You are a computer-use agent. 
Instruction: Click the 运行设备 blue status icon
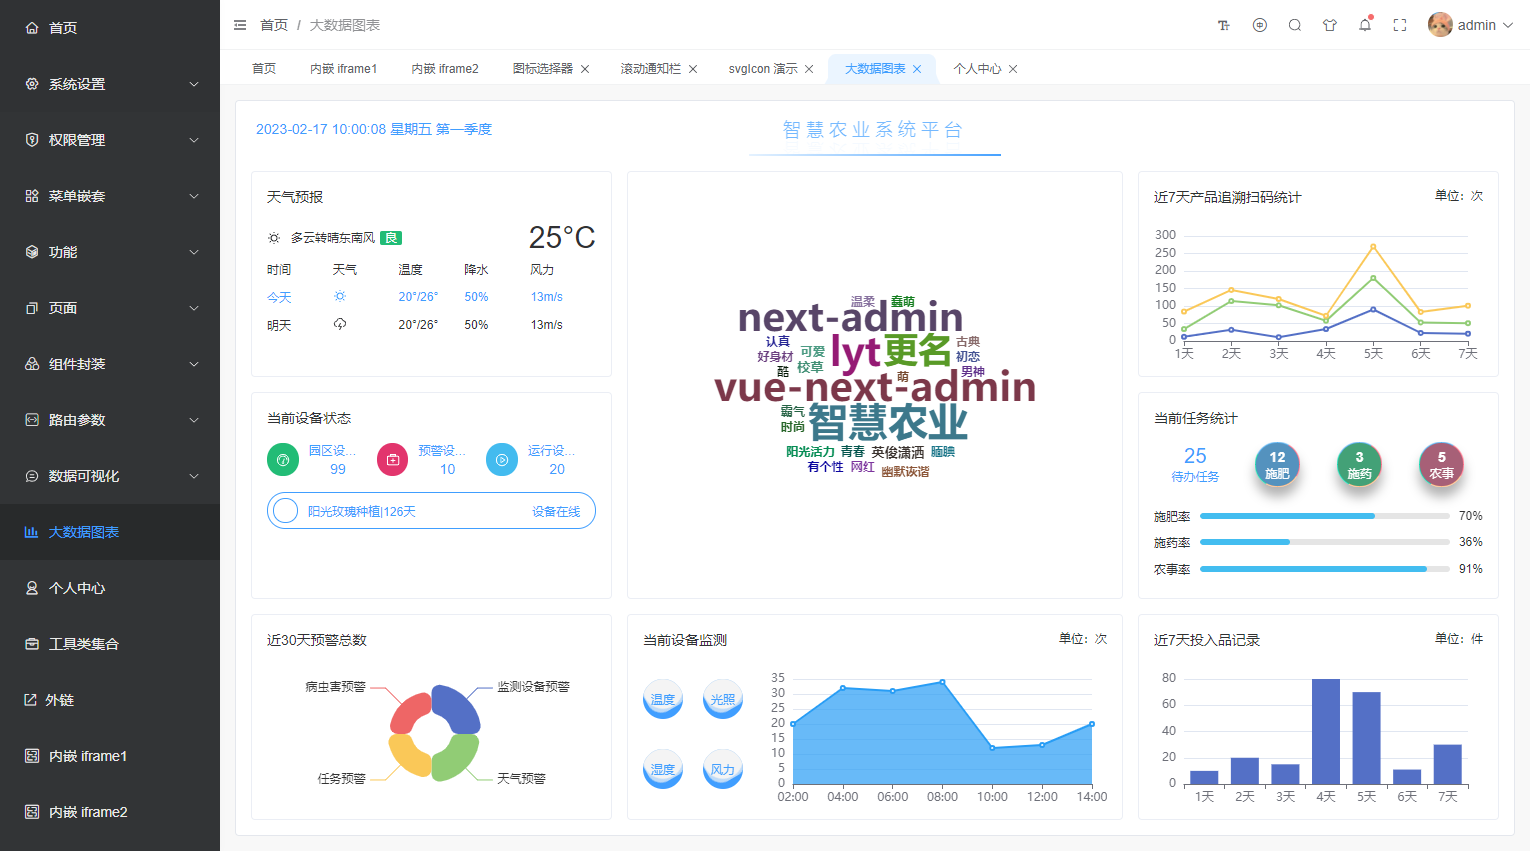click(x=502, y=460)
